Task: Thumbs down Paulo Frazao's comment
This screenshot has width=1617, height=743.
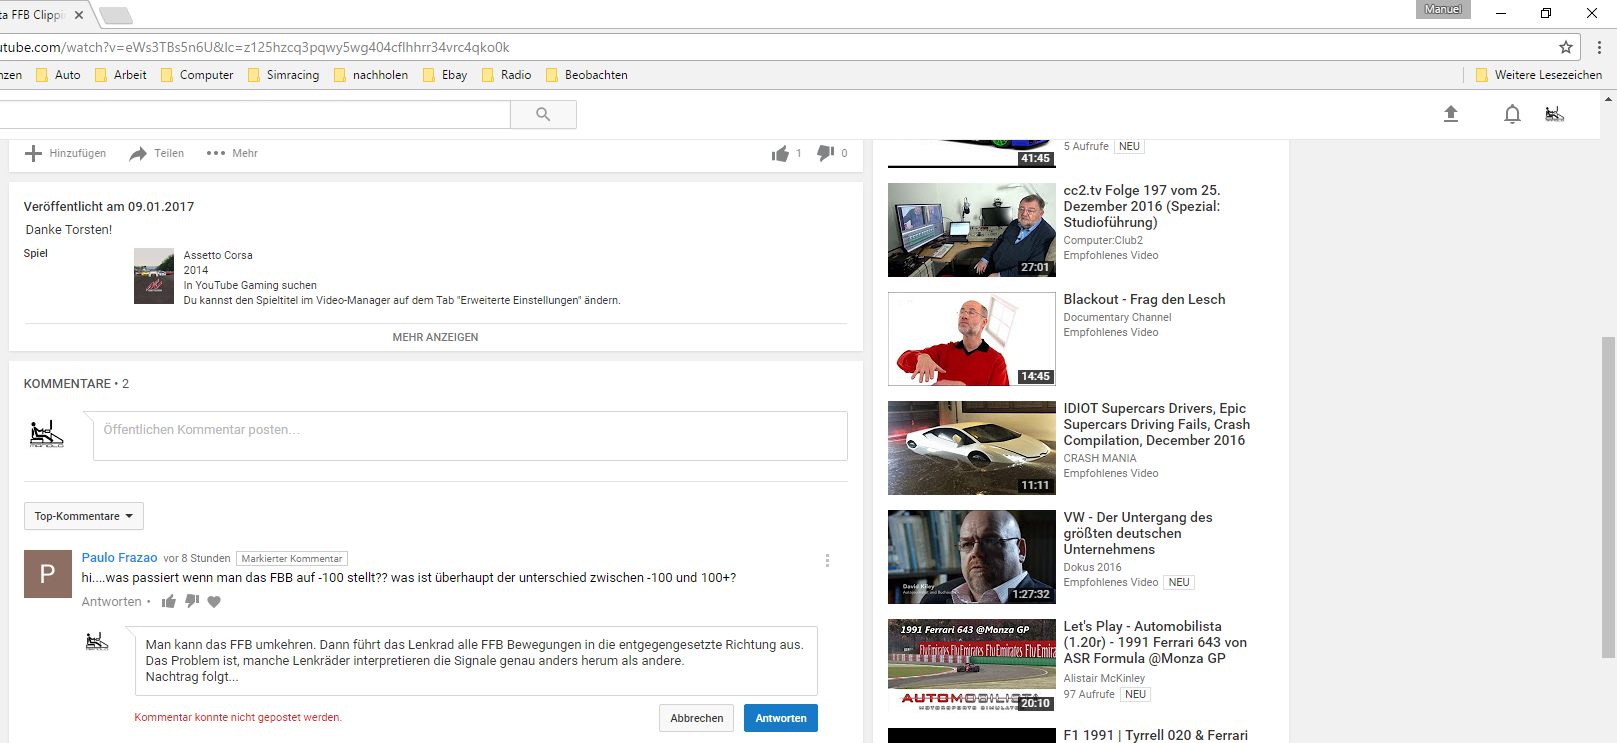Action: pyautogui.click(x=192, y=601)
